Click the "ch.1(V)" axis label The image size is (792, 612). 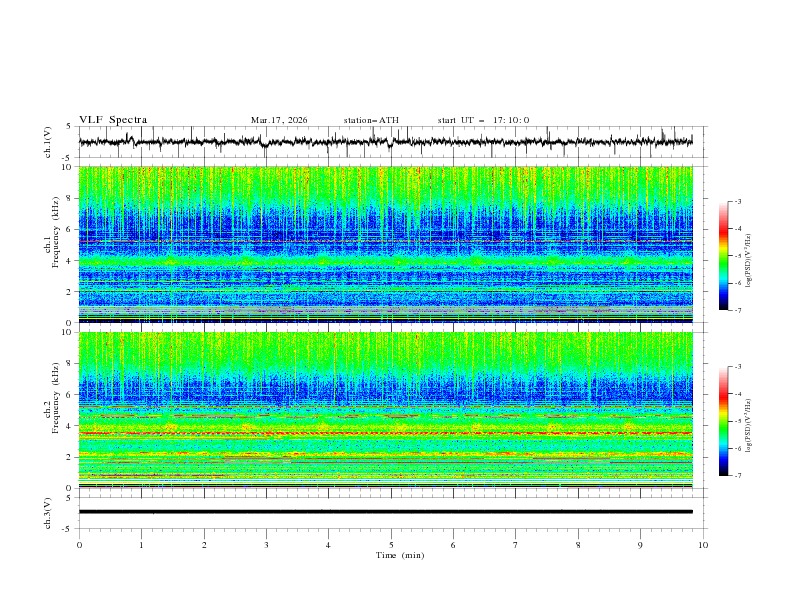[x=48, y=142]
